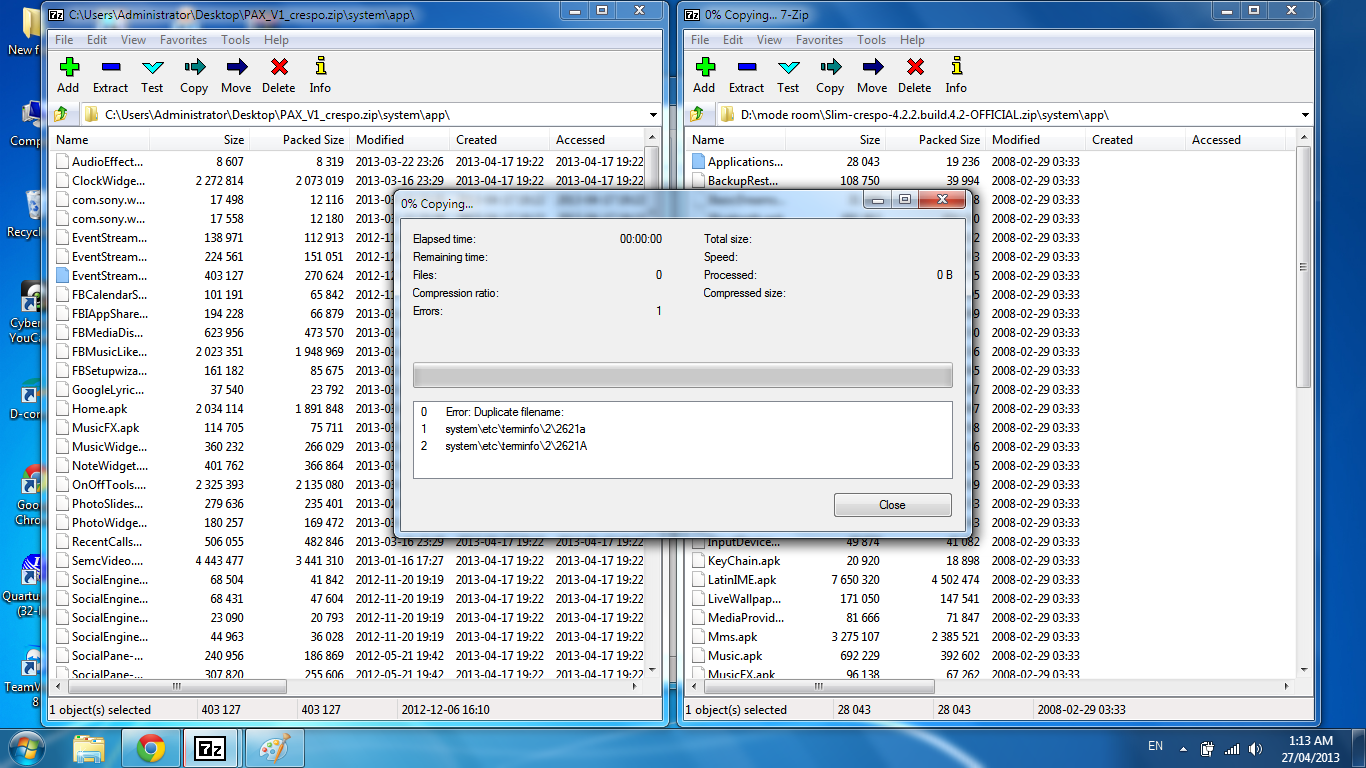
Task: Click Move icon in right 7-Zip window
Action: 872,75
